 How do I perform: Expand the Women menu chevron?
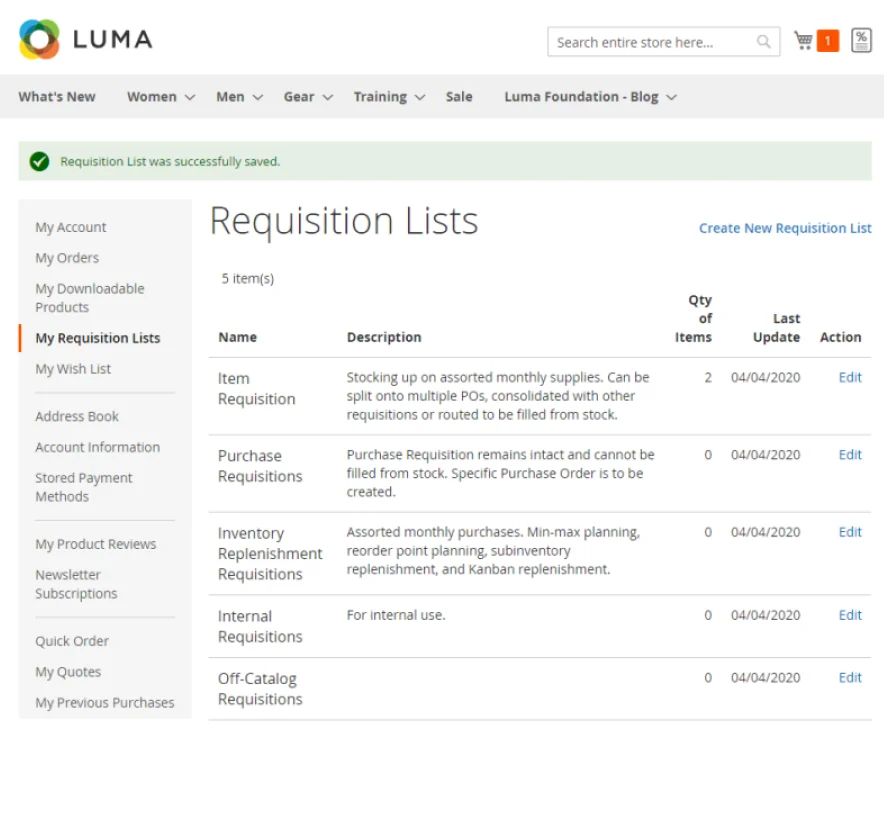(190, 98)
